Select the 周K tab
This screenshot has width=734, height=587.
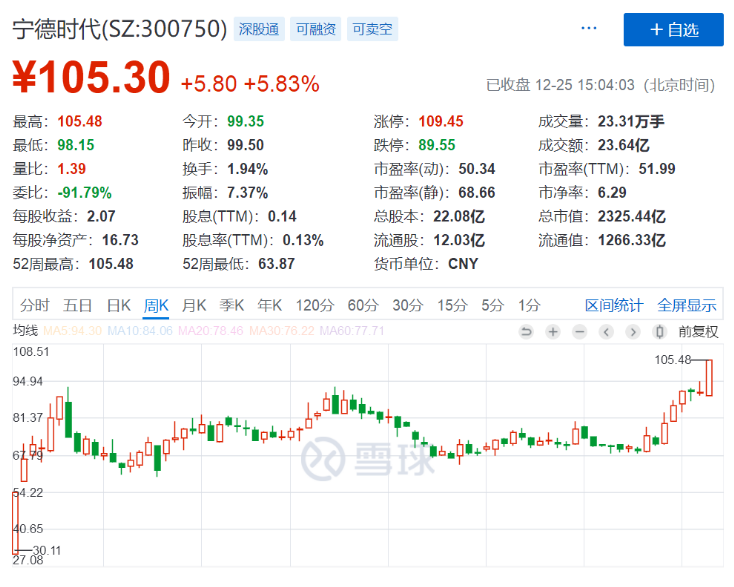click(156, 306)
